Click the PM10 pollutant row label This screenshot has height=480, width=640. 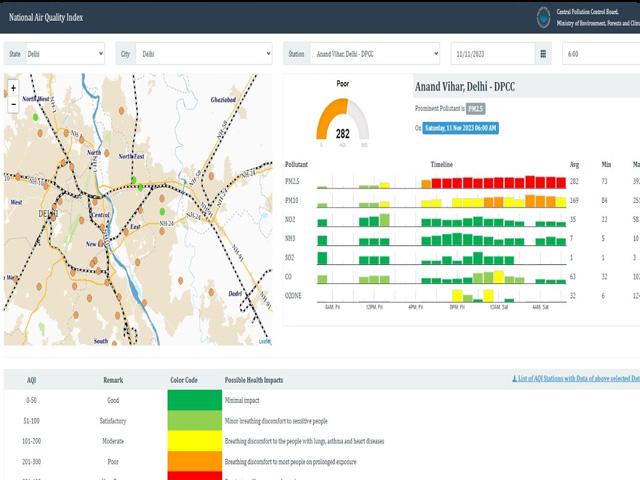point(292,200)
